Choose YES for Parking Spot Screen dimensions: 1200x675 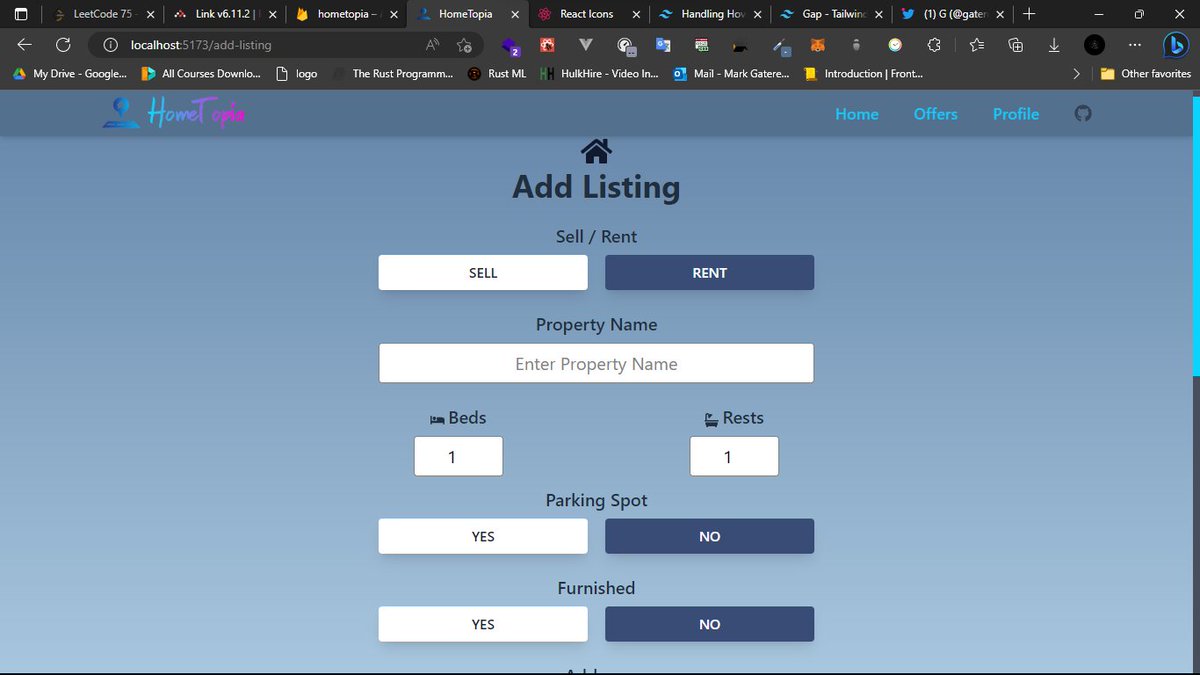483,536
